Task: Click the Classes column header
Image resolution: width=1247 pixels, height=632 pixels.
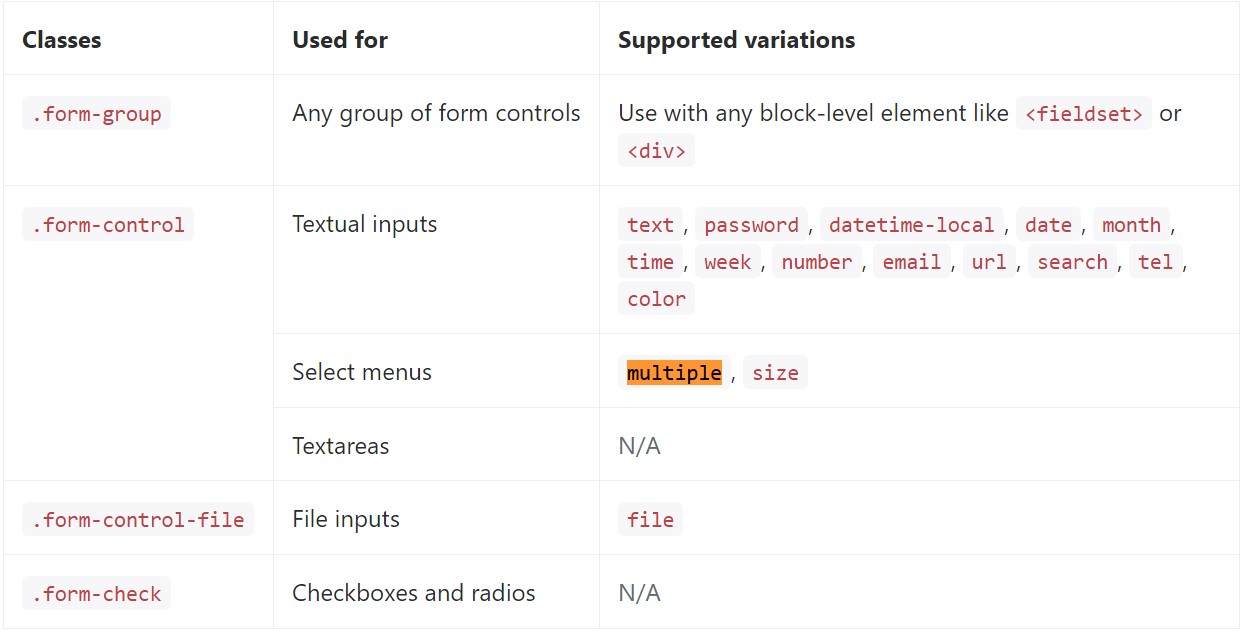Action: [62, 40]
